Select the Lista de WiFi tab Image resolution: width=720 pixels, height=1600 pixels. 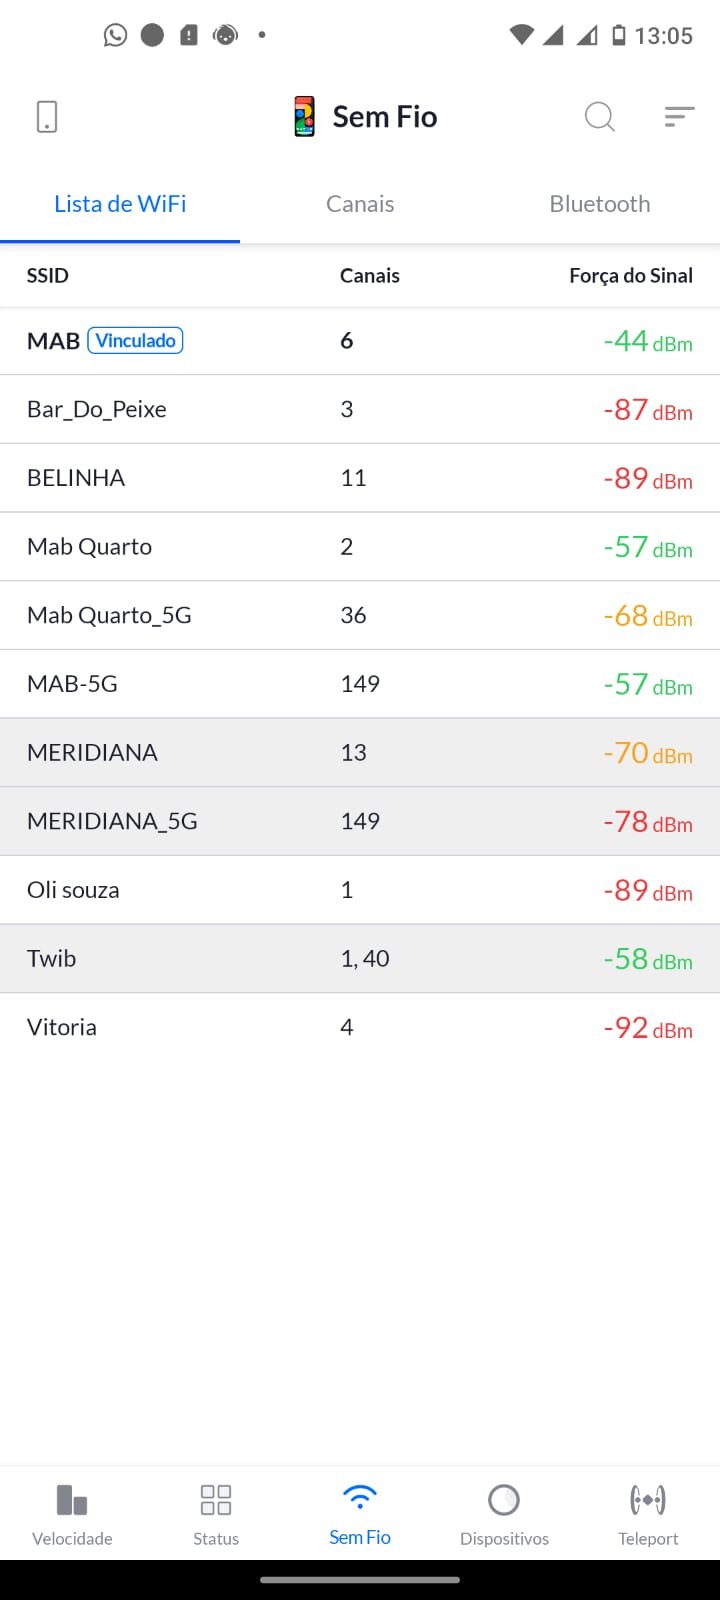click(x=120, y=204)
